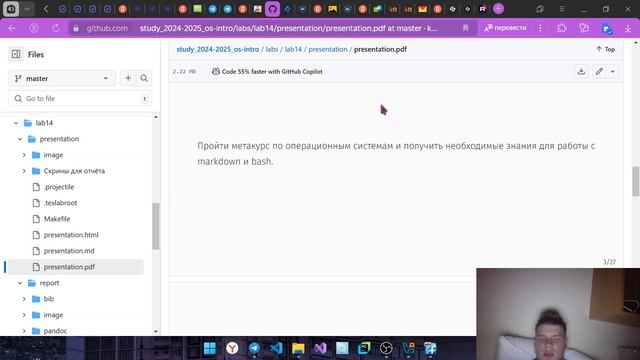Screen dimensions: 640x360
Task: Open Telegram from taskbar
Action: (254, 348)
